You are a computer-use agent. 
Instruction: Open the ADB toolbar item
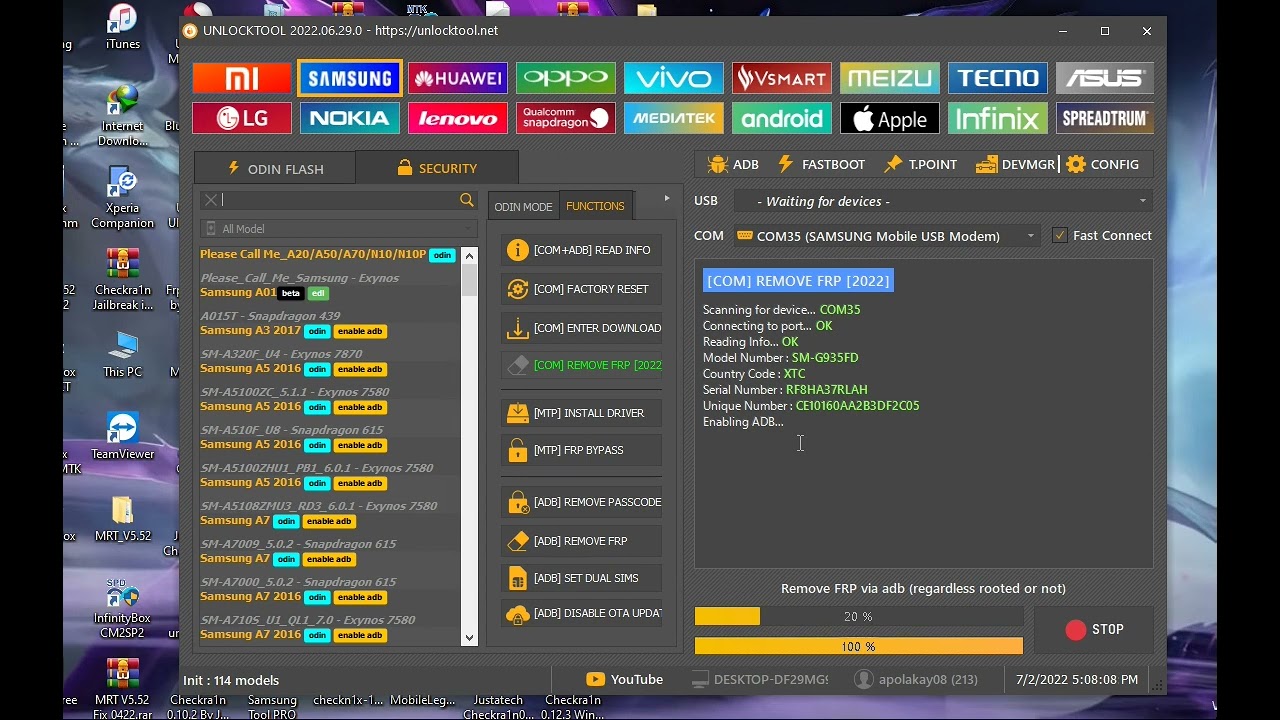(733, 164)
